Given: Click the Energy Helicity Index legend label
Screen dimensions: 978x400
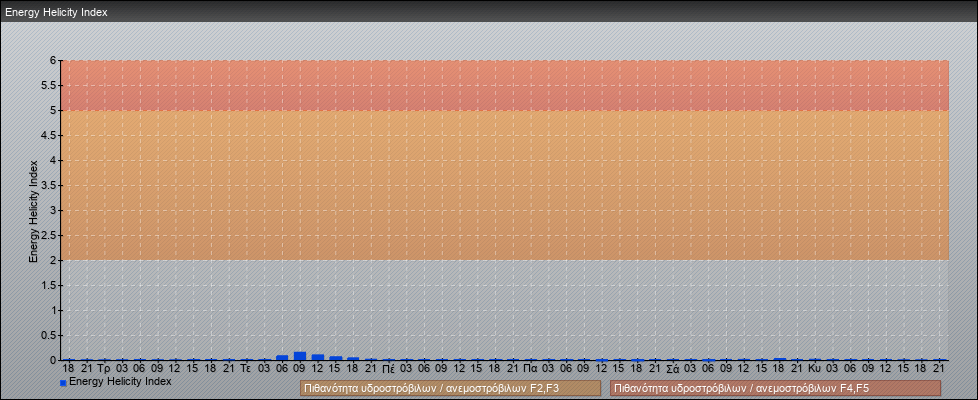Looking at the screenshot, I should [120, 381].
